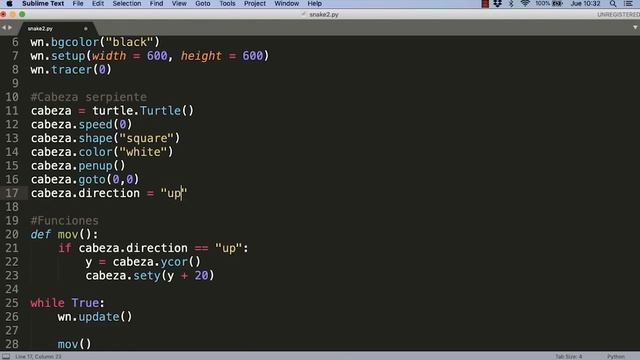Click the menu bar clock showing 10:32
The width and height of the screenshot is (640, 360).
pos(585,4)
